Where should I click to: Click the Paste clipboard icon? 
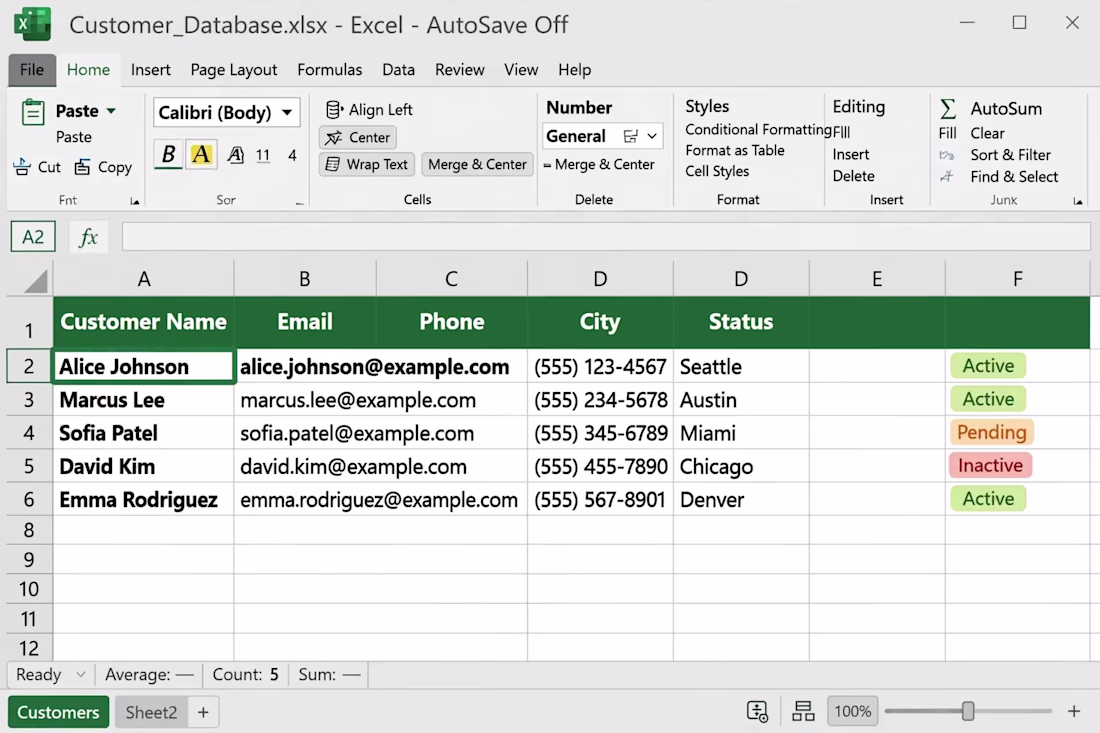click(x=32, y=112)
